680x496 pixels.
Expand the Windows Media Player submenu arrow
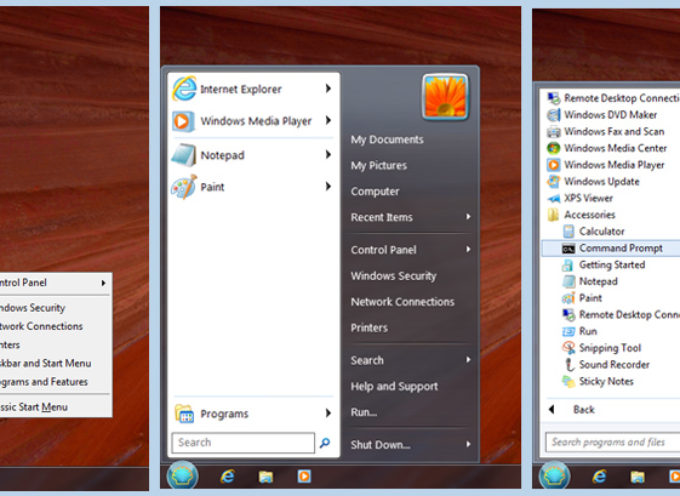point(328,120)
